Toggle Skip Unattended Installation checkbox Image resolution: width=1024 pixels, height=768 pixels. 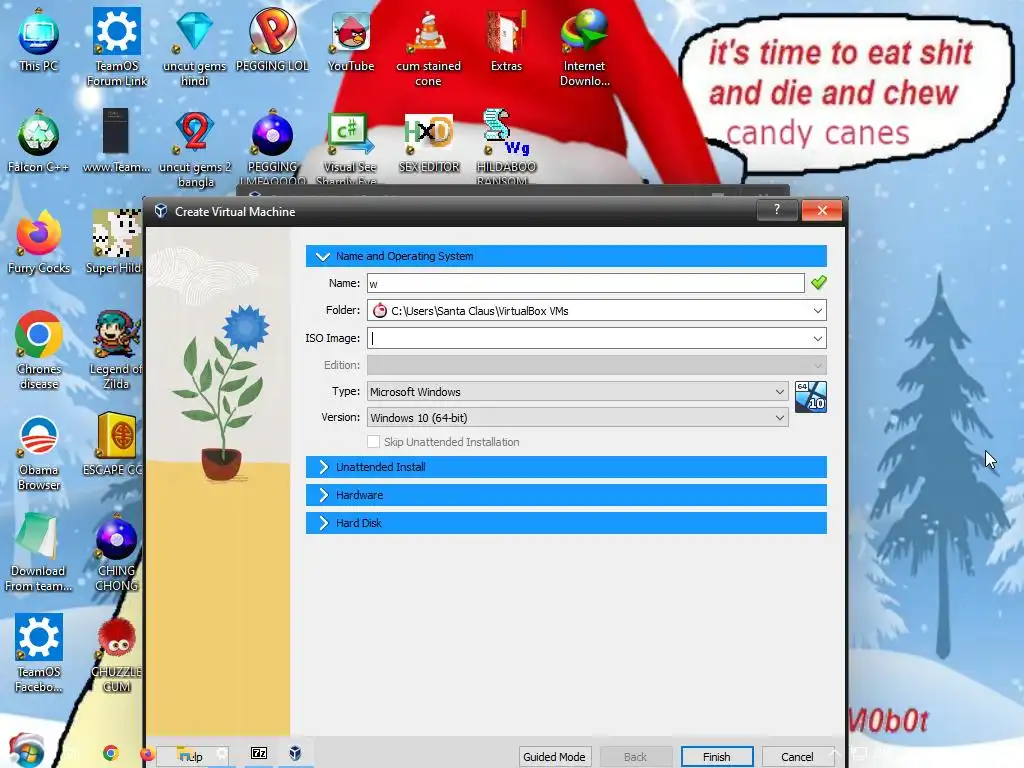(374, 442)
